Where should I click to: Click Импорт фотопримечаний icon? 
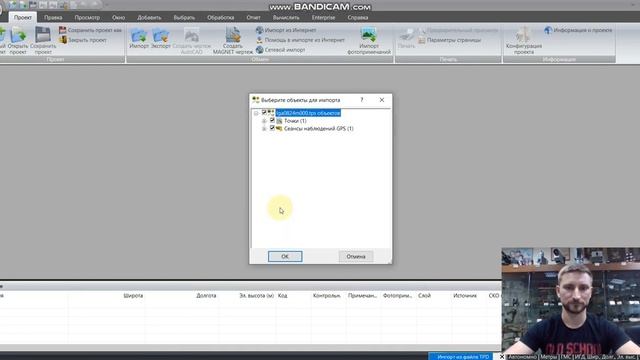coord(369,35)
